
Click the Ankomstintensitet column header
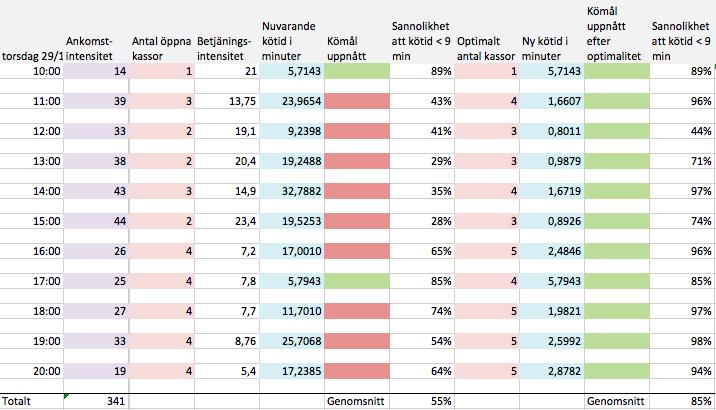(x=89, y=49)
